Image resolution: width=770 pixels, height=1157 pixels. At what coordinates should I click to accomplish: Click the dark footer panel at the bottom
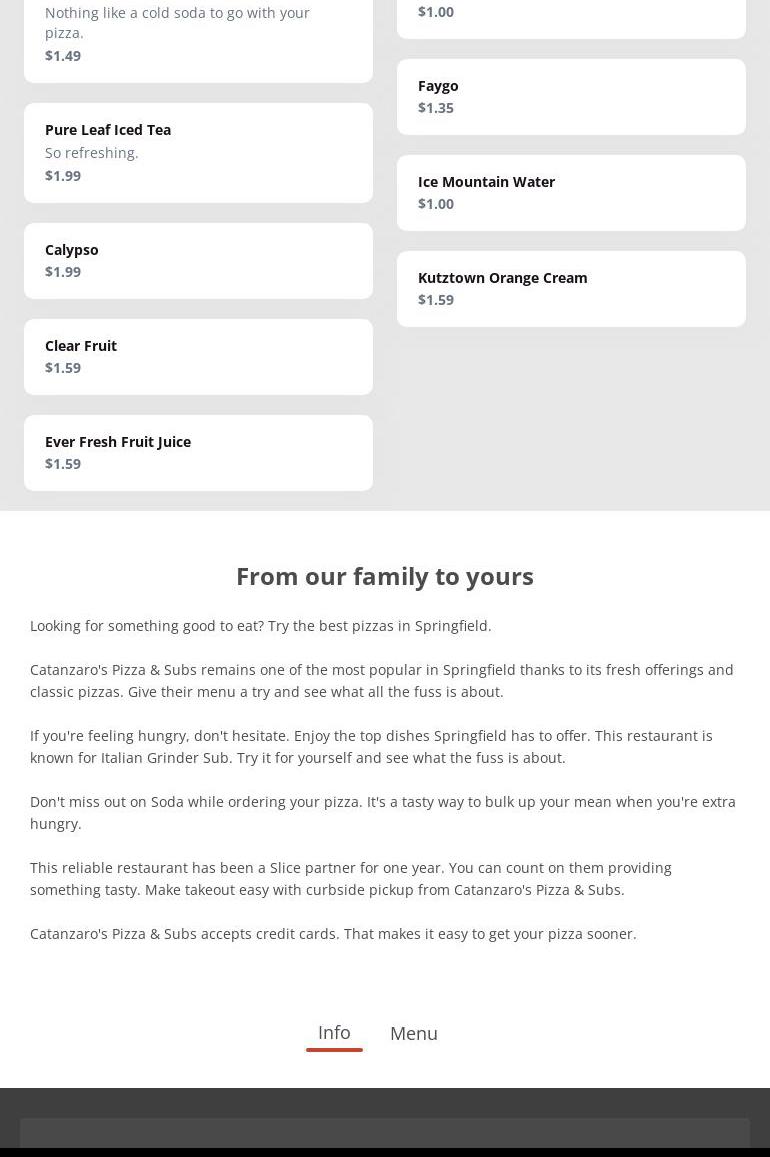pos(385,1132)
